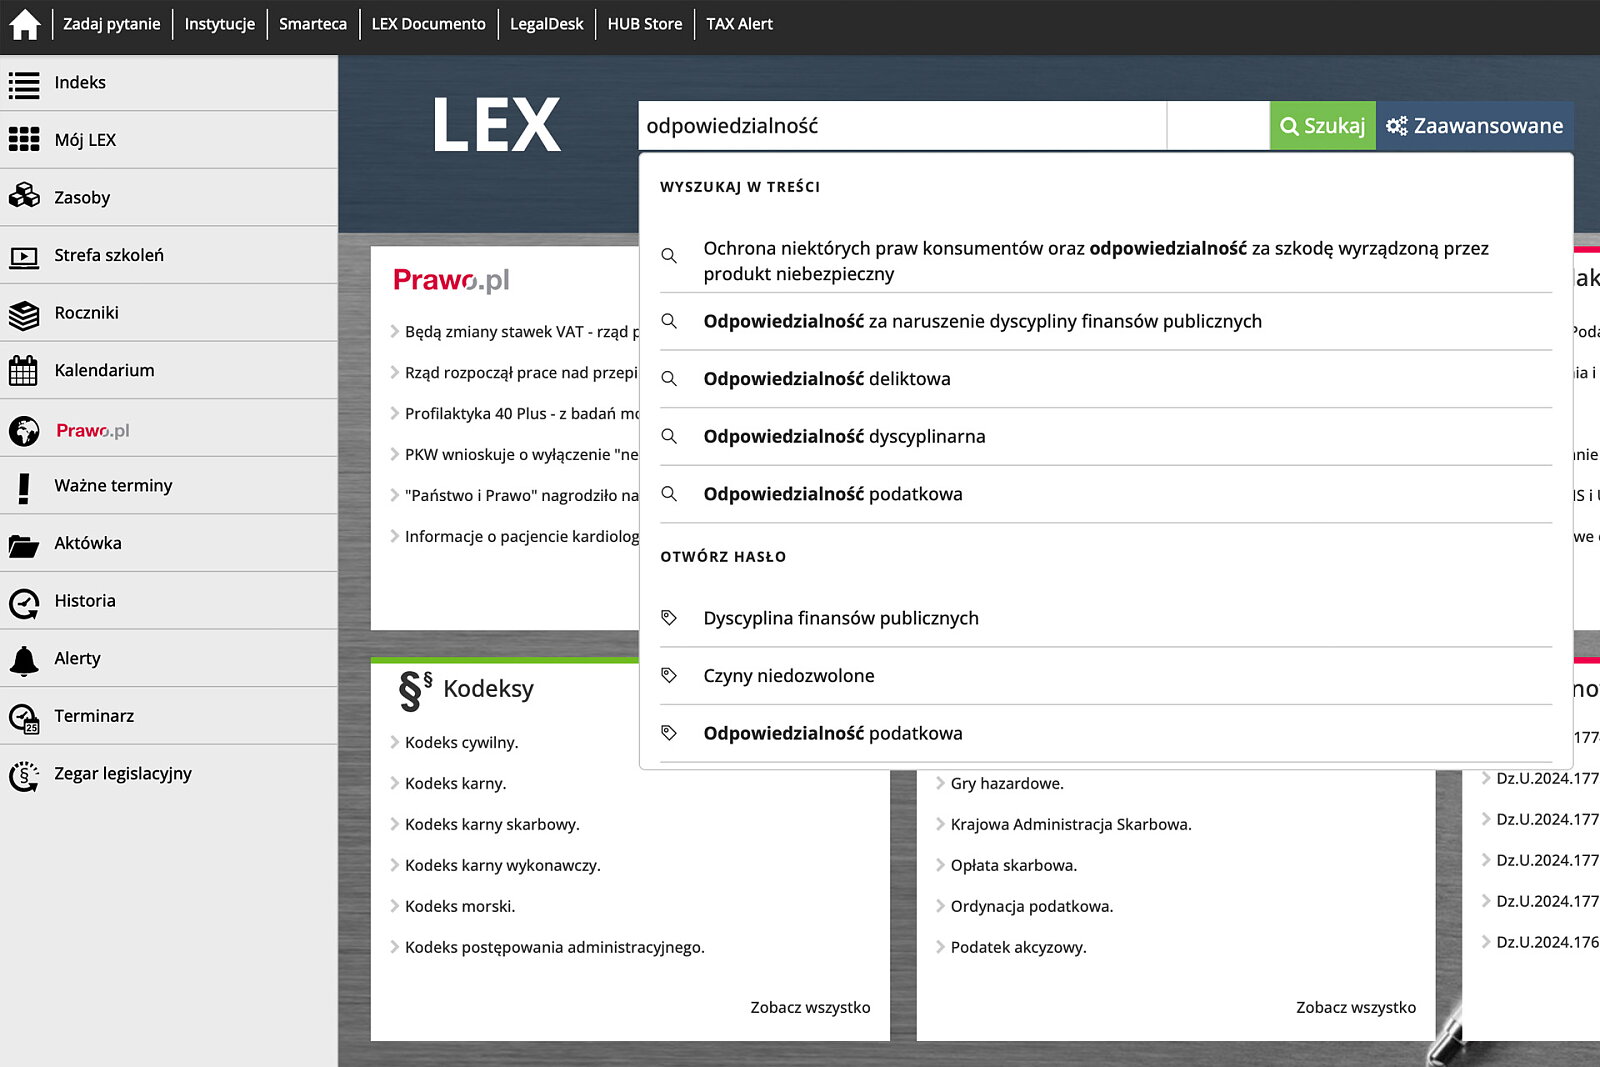Open Kodeks karny skarbowy link
The width and height of the screenshot is (1600, 1067).
click(x=492, y=825)
